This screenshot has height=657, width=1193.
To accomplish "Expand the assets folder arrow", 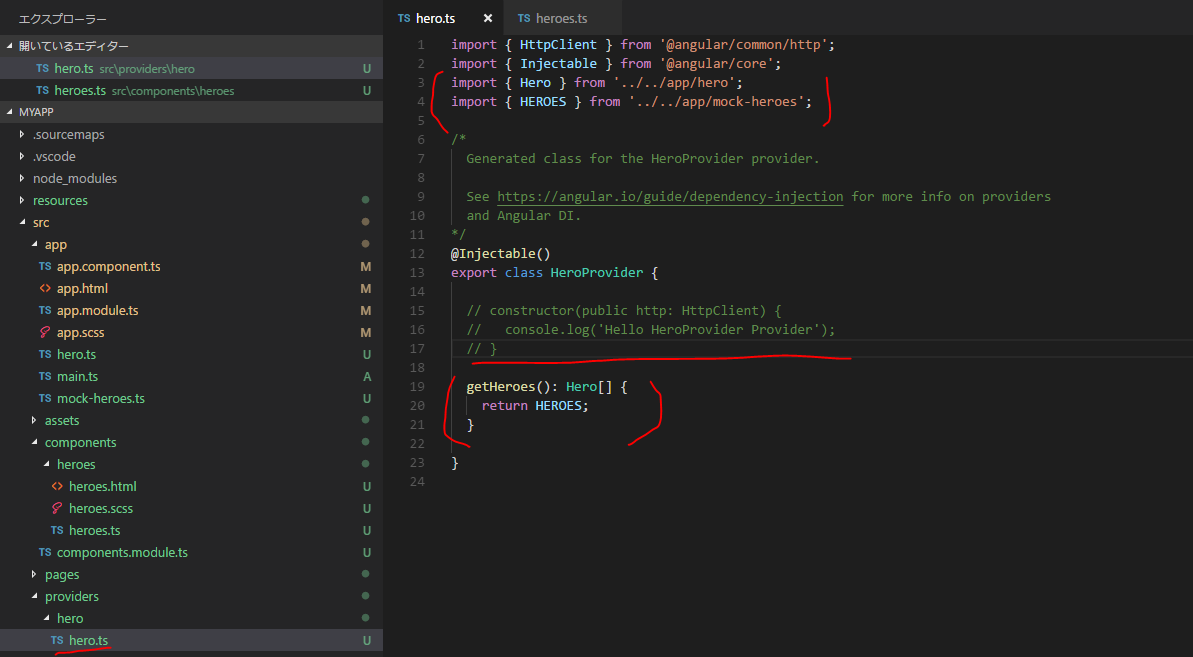I will pyautogui.click(x=34, y=421).
